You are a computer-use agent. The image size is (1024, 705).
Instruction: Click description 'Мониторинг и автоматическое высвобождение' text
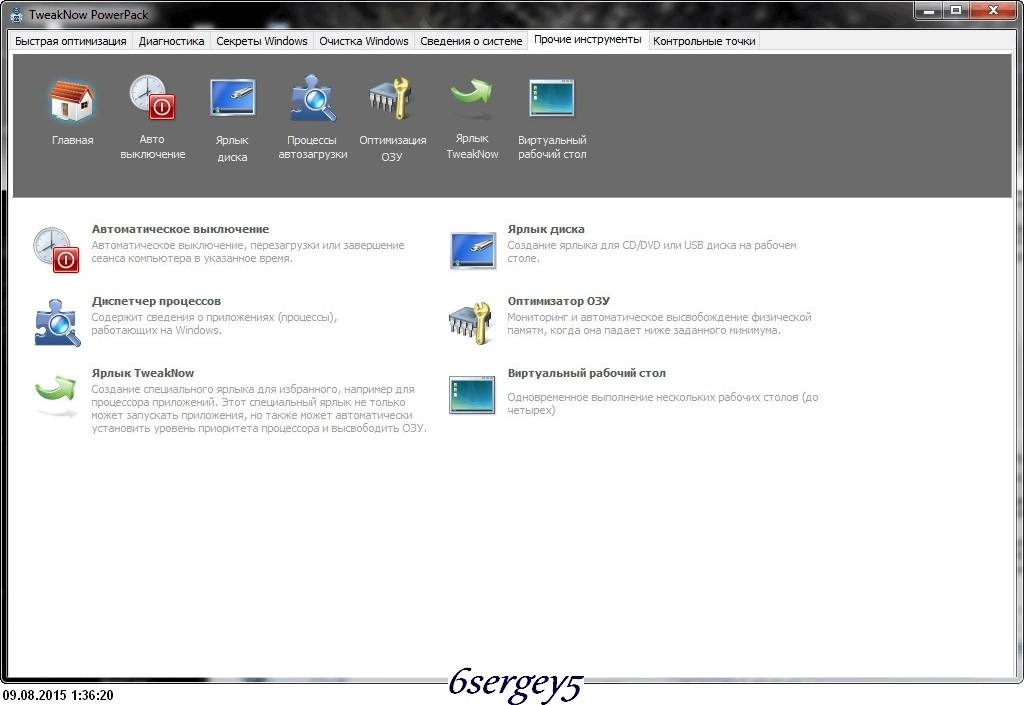(659, 324)
